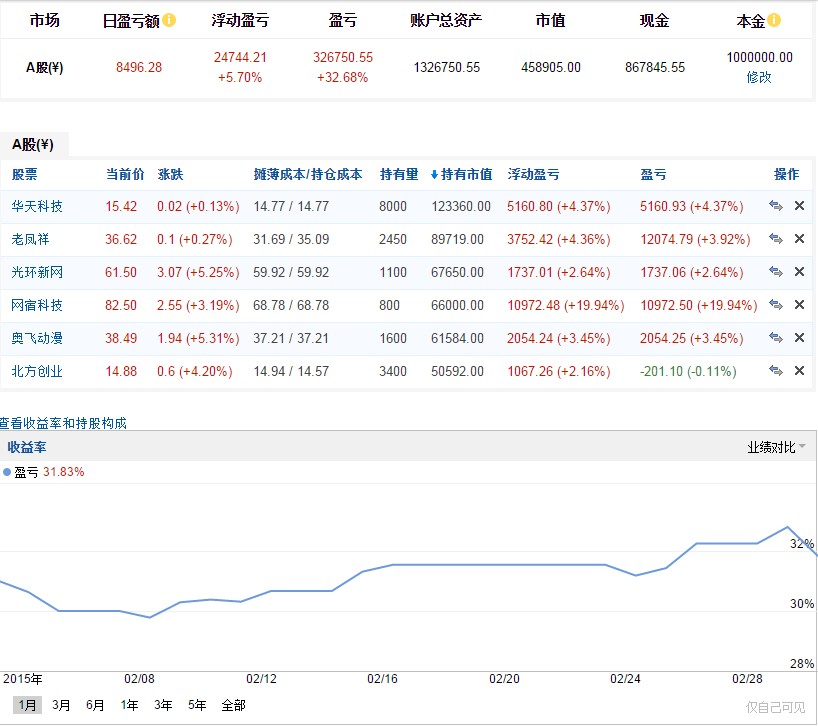
Task: Click the 盈亏 legend dot in the chart
Action: 7,472
